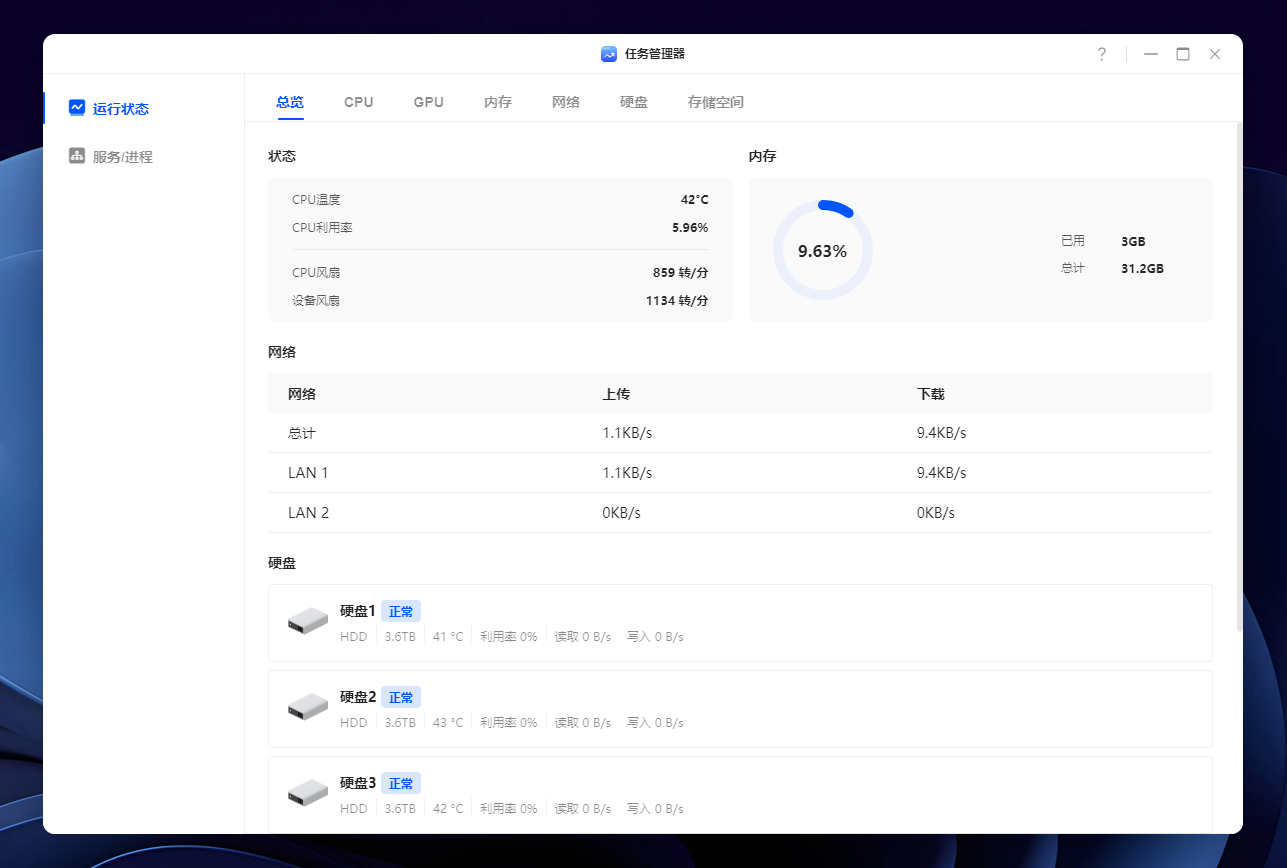The height and width of the screenshot is (868, 1287).
Task: Switch to the GPU tab
Action: coord(429,102)
